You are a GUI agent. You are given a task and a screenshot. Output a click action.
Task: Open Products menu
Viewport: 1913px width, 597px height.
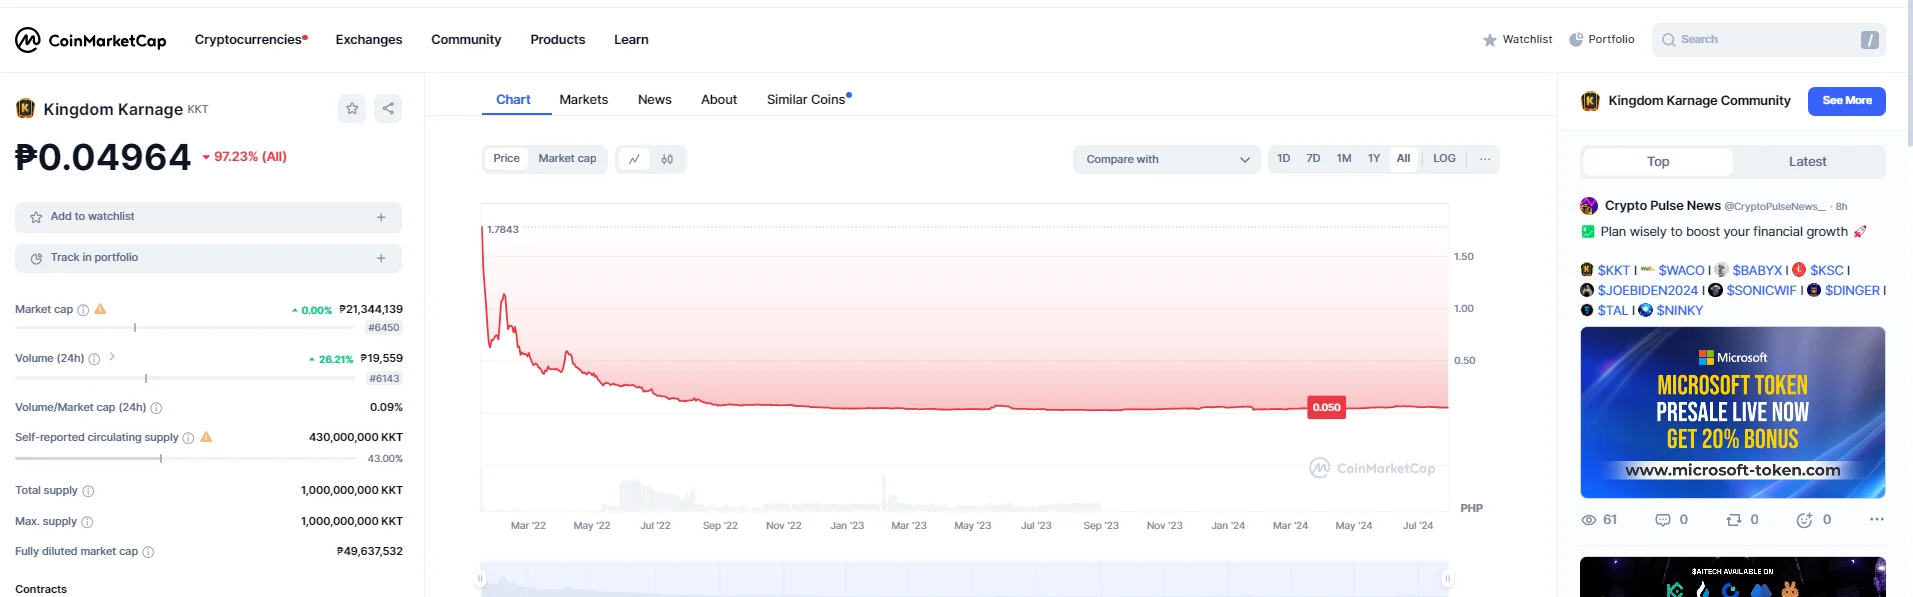pos(558,40)
